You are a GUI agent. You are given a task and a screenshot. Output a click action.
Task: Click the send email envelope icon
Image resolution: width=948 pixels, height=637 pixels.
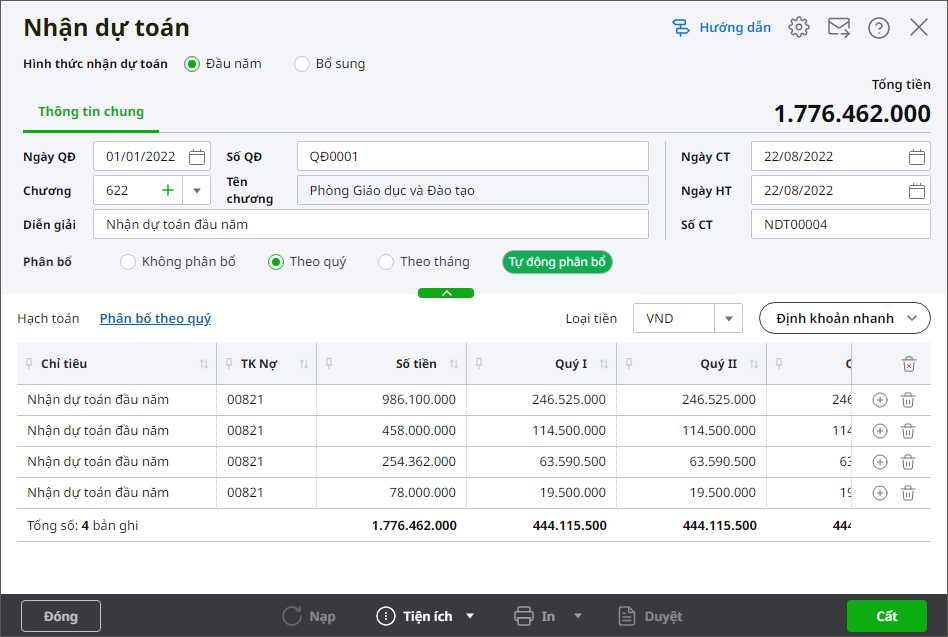[x=839, y=27]
